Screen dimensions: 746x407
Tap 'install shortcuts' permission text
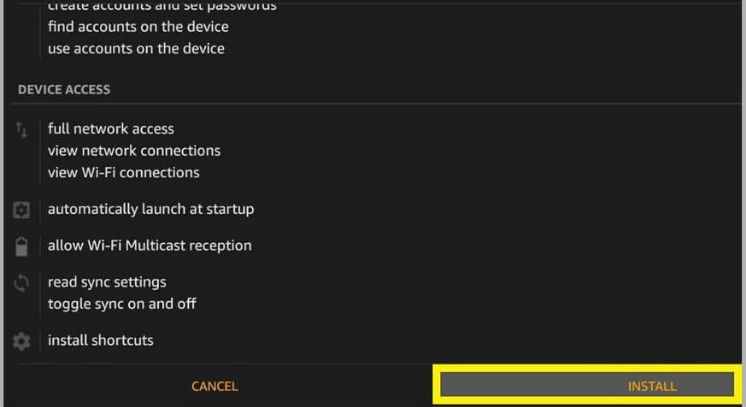tap(100, 340)
